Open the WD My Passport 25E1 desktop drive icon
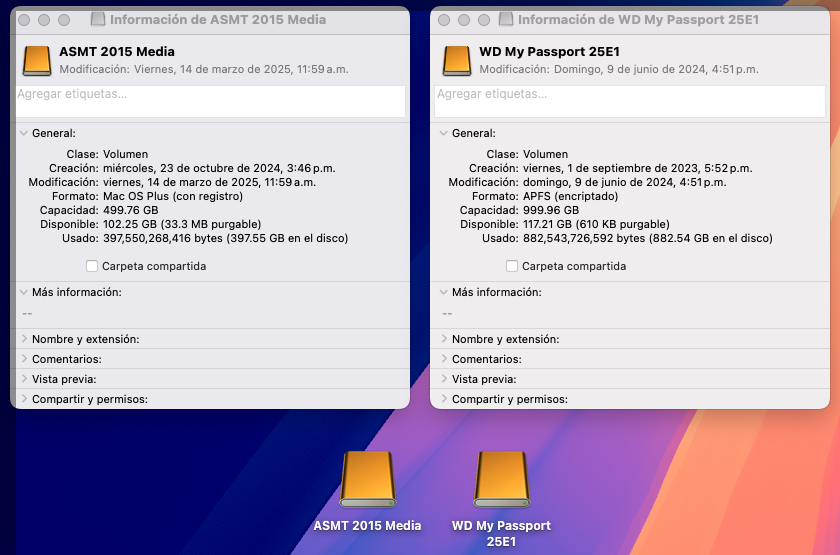Image resolution: width=840 pixels, height=555 pixels. pos(501,479)
